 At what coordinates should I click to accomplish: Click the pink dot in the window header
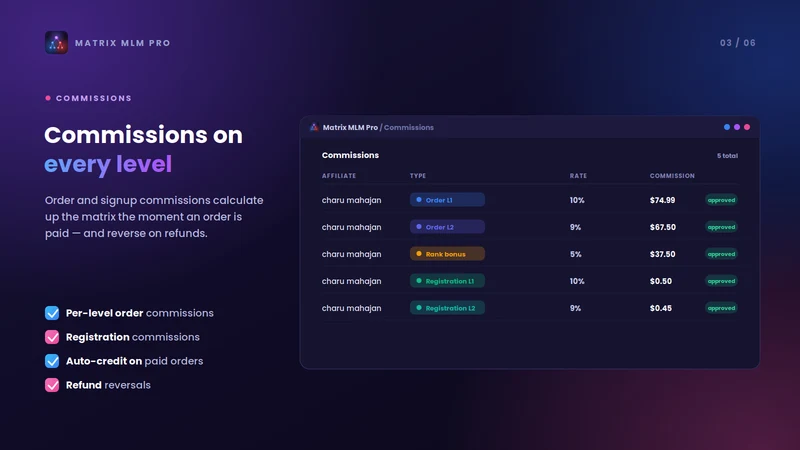coord(747,127)
